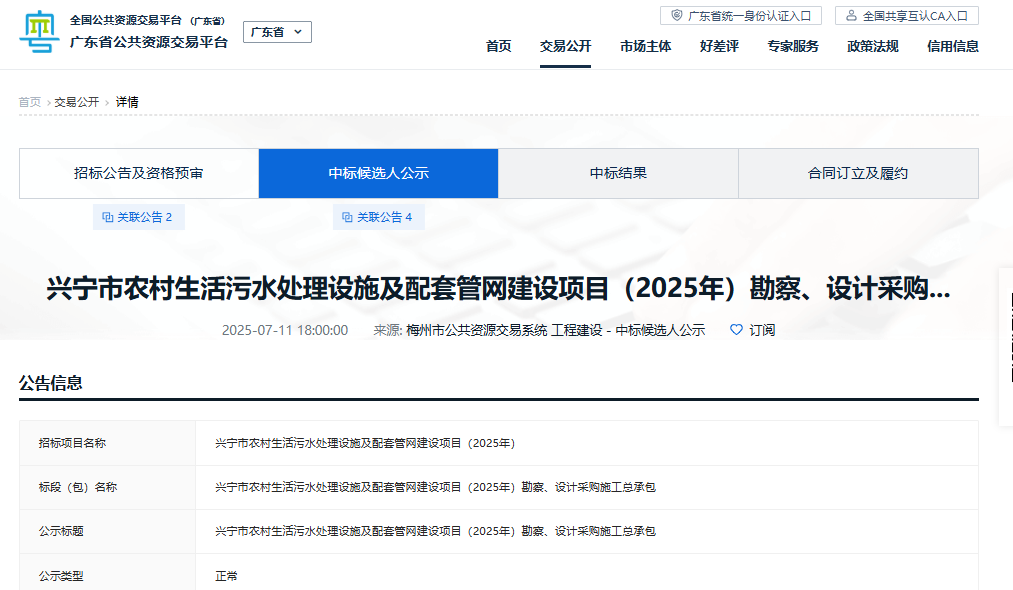This screenshot has height=590, width=1013.
Task: Click the user icon beside 全国共享互认CA入口
Action: coord(851,16)
